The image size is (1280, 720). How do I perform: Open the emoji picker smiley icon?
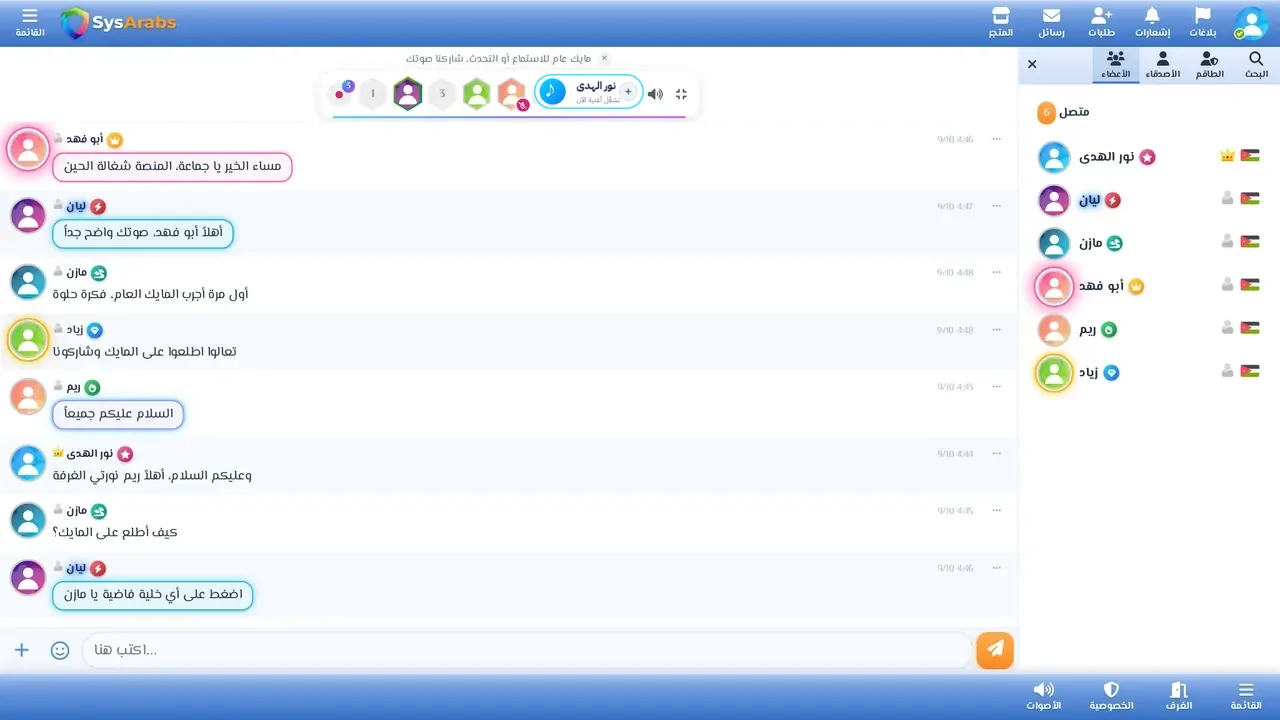tap(60, 650)
